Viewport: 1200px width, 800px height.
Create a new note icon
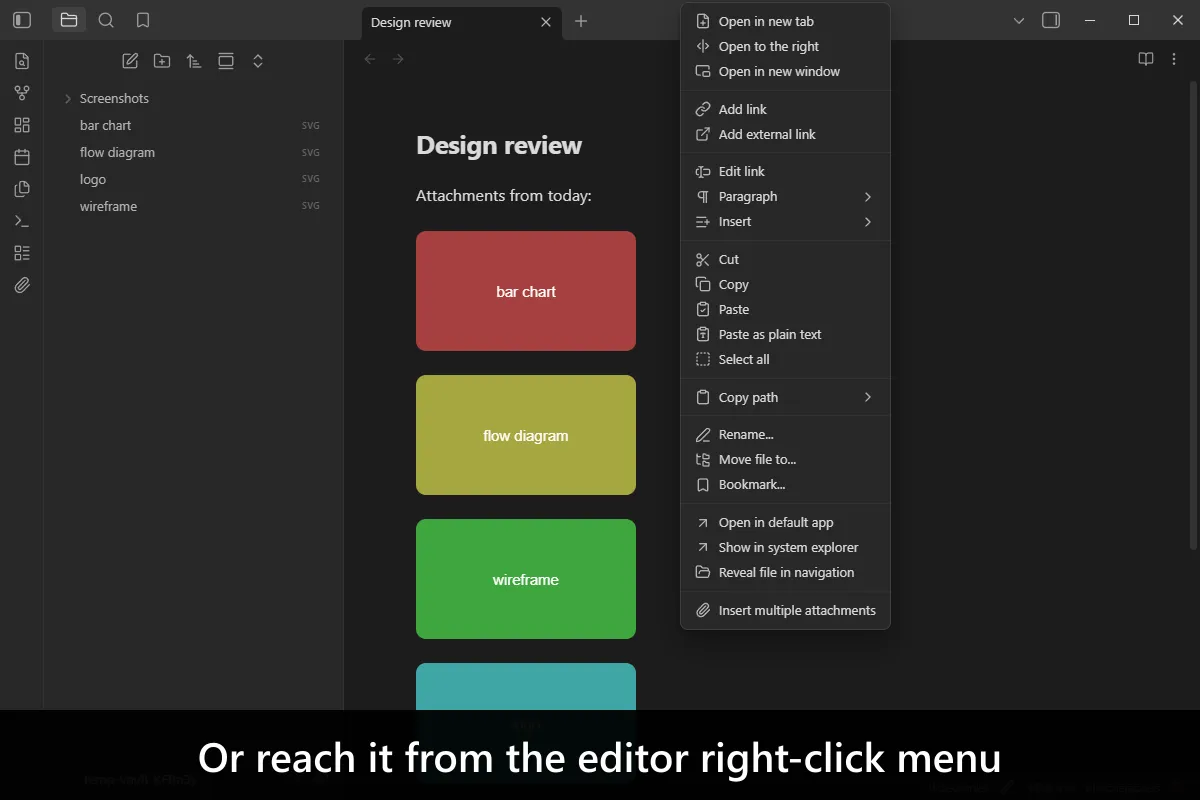coord(130,61)
